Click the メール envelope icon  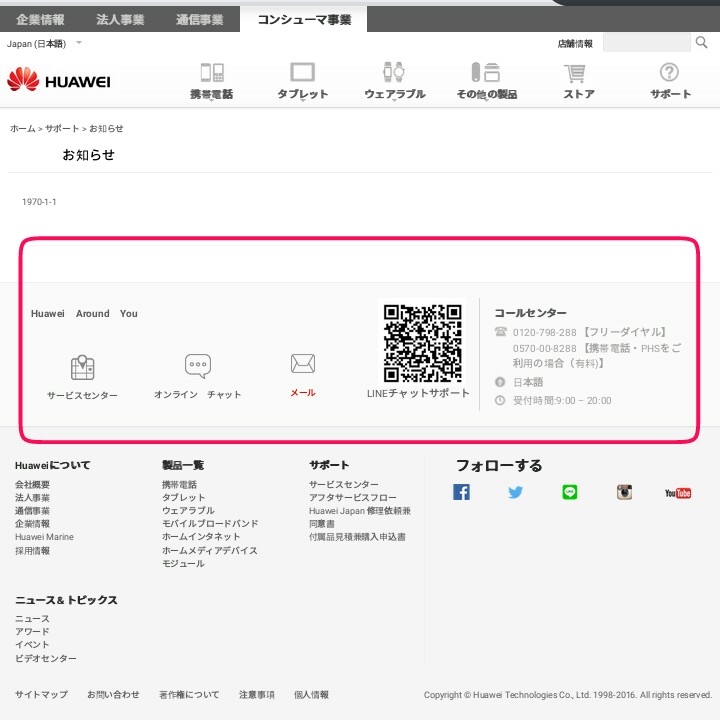point(303,363)
